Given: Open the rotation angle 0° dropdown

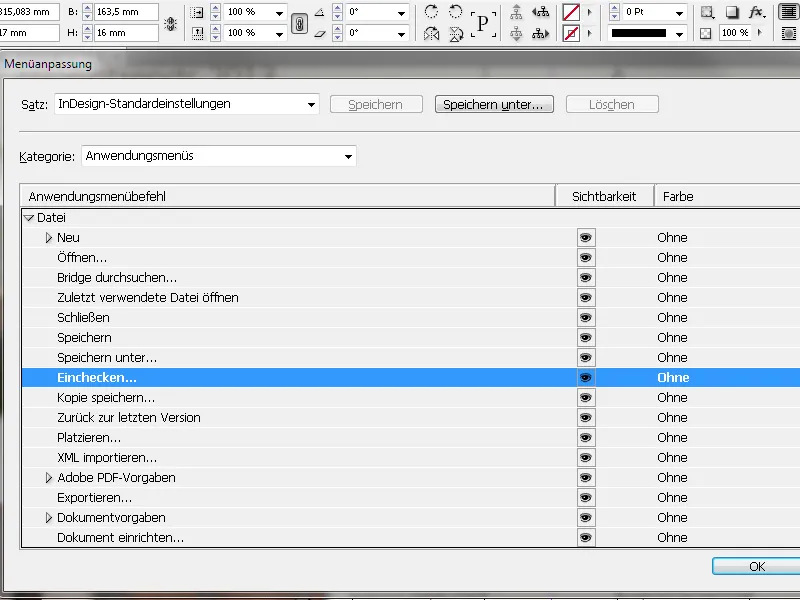Looking at the screenshot, I should [x=402, y=12].
